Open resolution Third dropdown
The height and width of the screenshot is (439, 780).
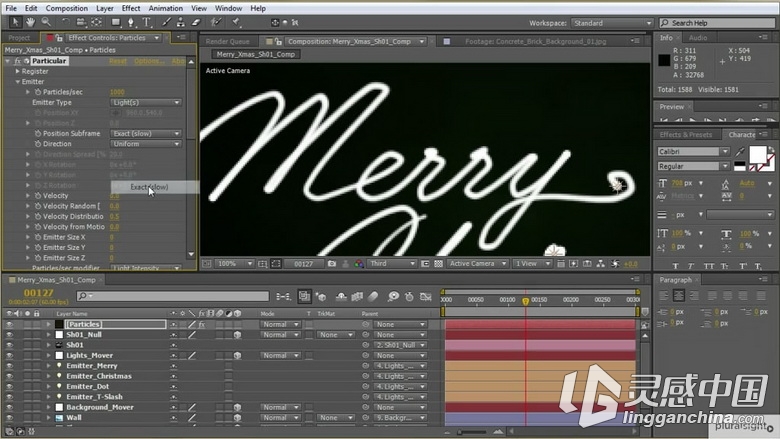[x=391, y=263]
